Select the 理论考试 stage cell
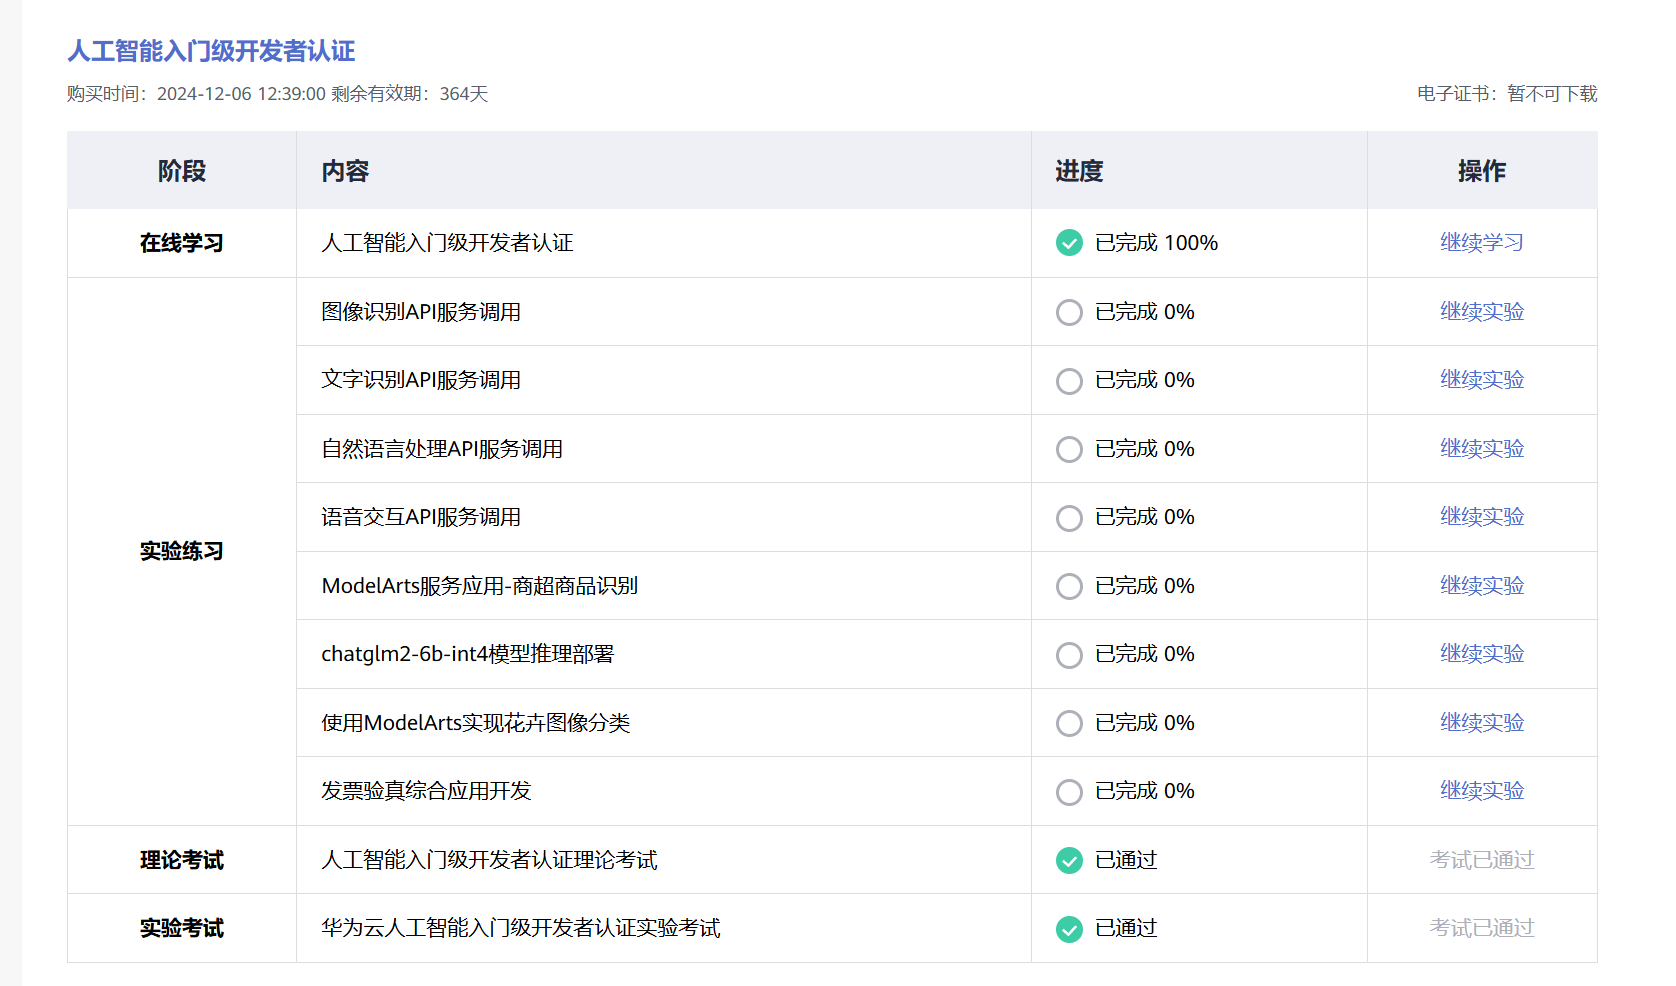The image size is (1676, 986). point(182,860)
